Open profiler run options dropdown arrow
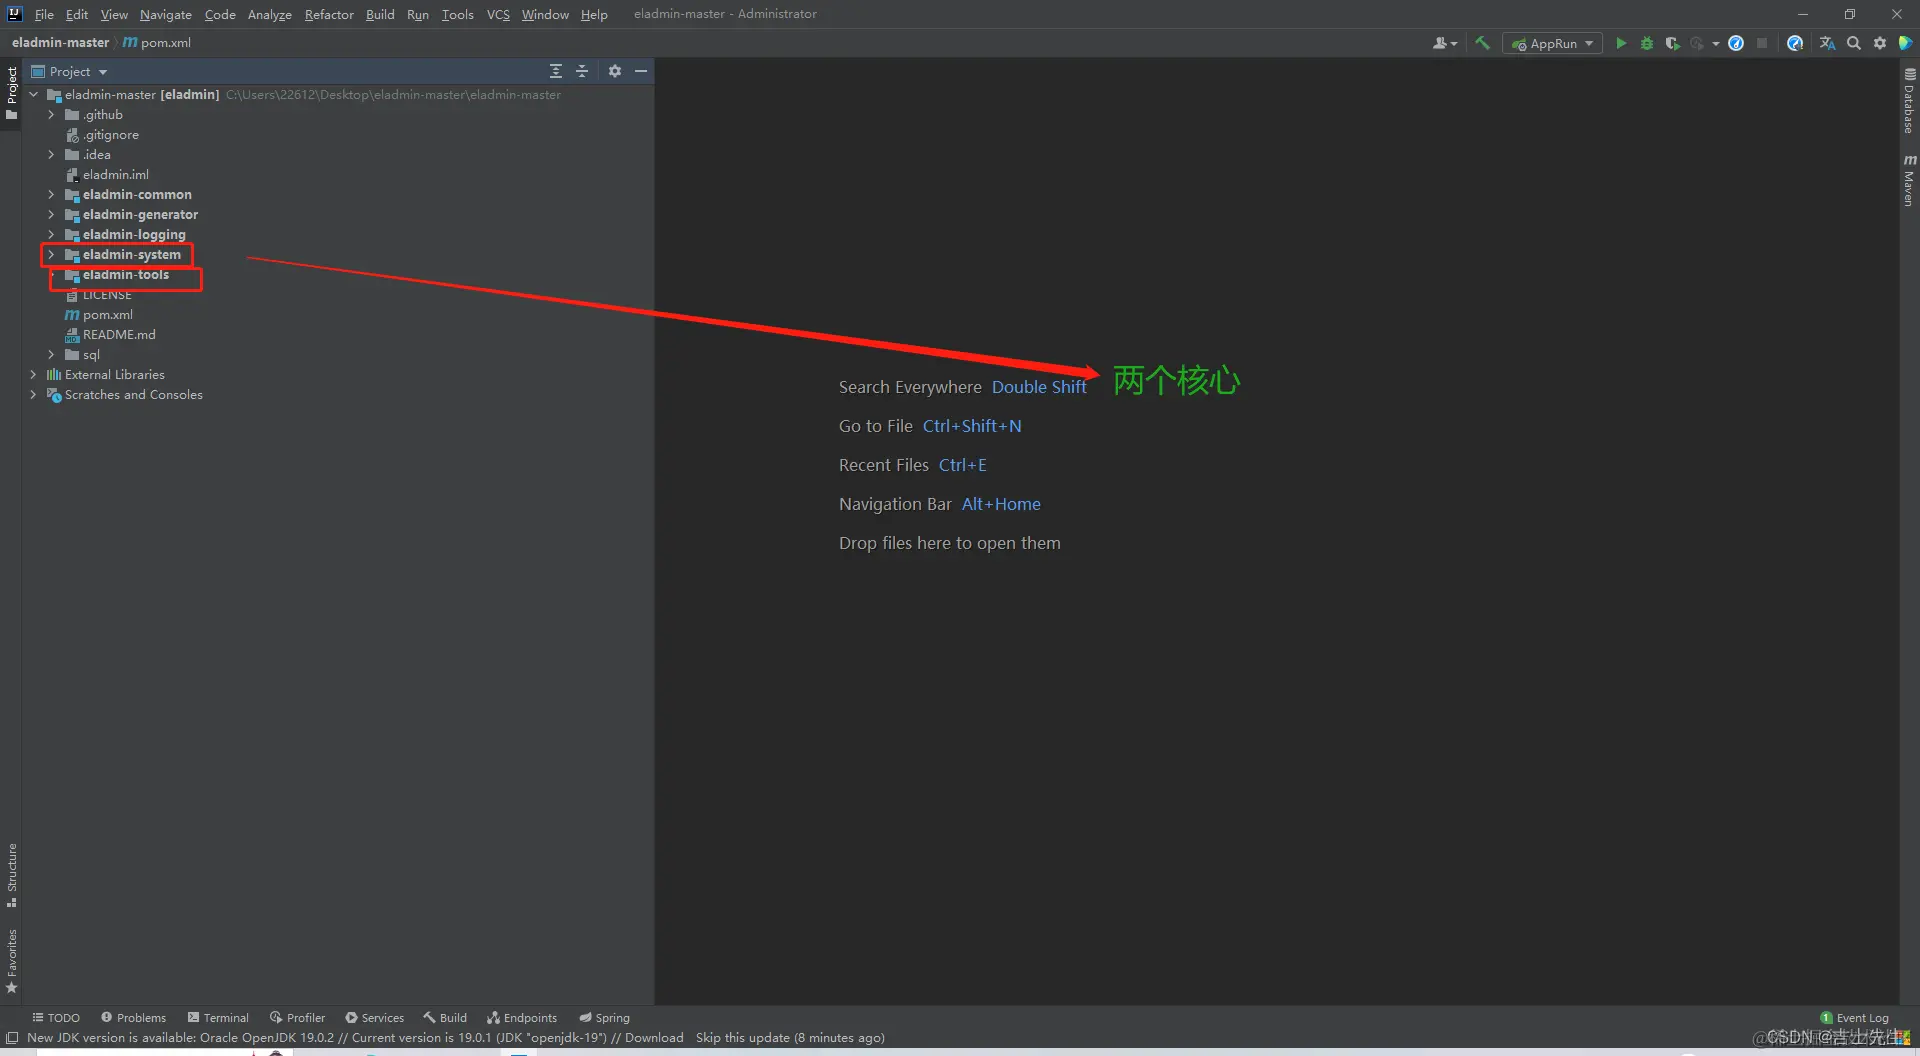1920x1056 pixels. (x=1715, y=43)
